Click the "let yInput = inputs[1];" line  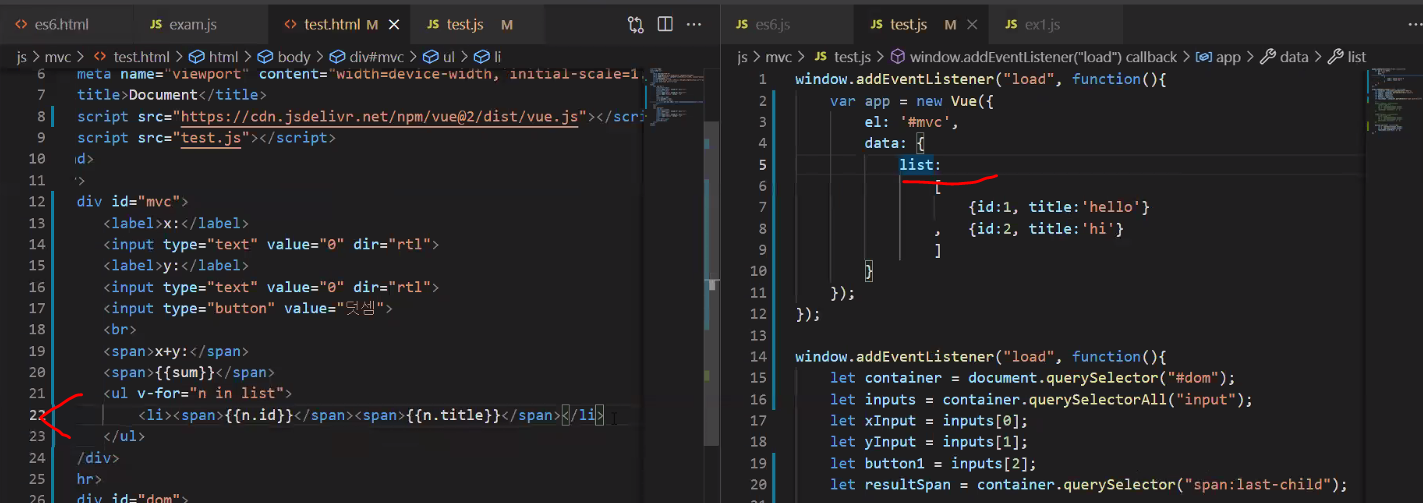point(929,442)
